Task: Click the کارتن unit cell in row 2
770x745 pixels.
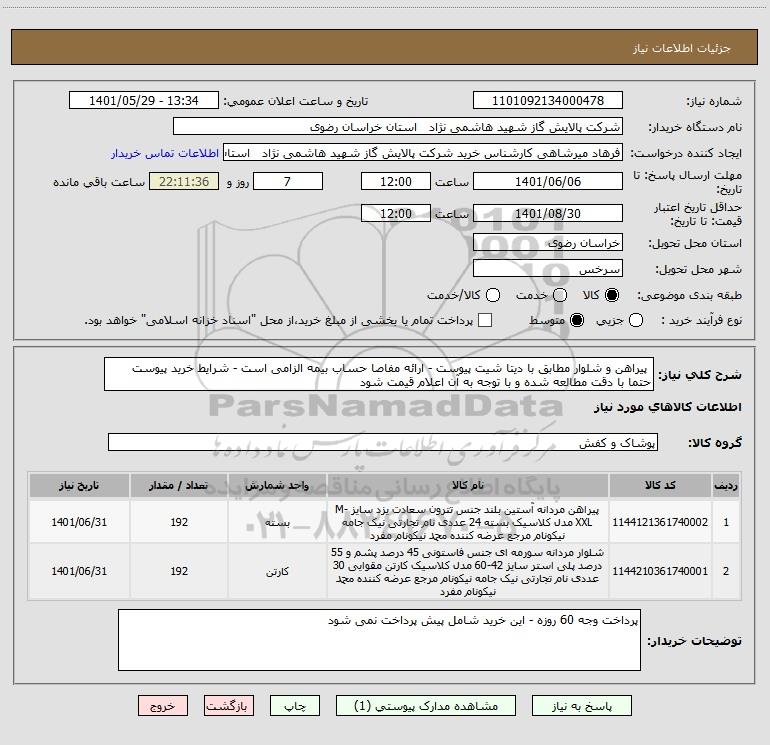Action: [x=277, y=572]
